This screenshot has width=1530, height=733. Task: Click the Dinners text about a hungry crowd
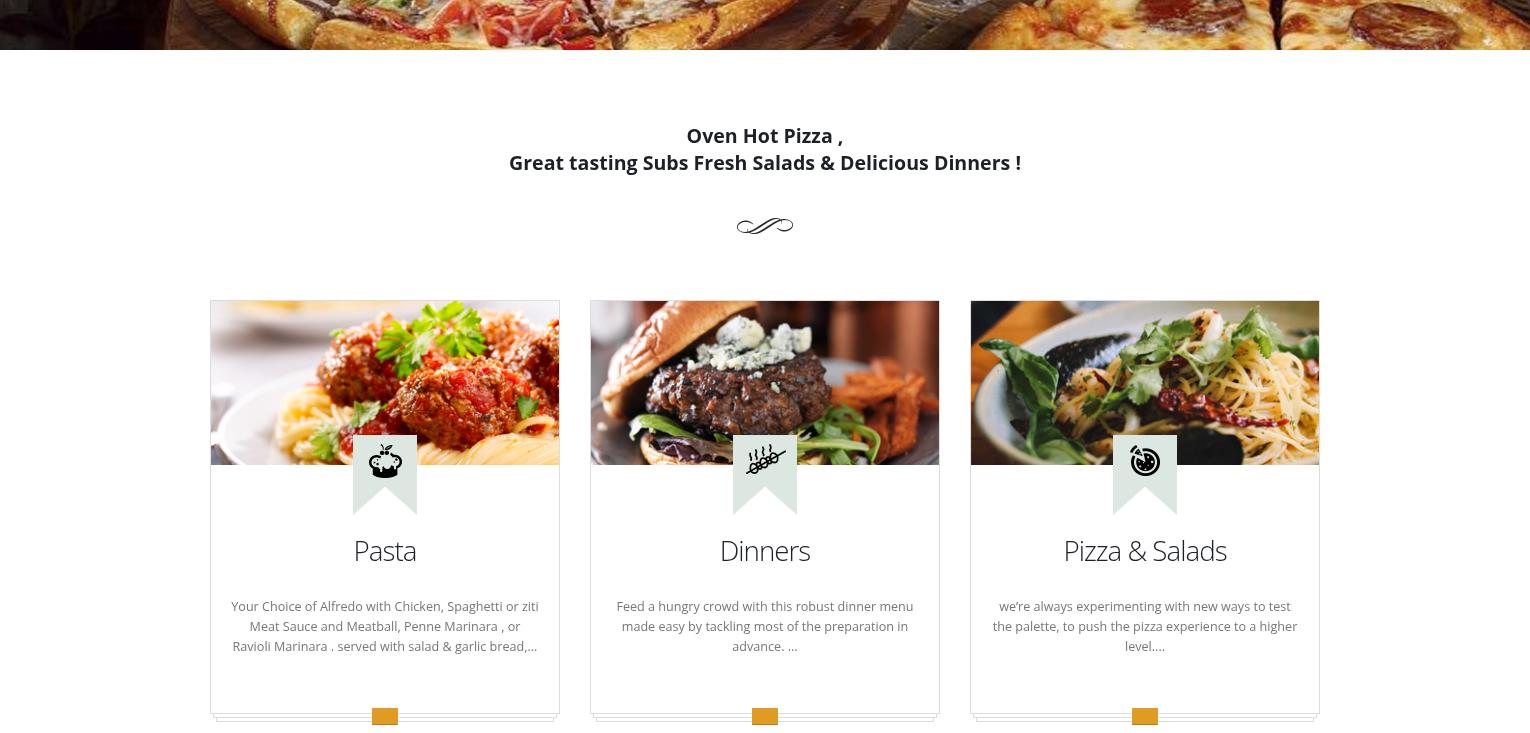pos(765,626)
